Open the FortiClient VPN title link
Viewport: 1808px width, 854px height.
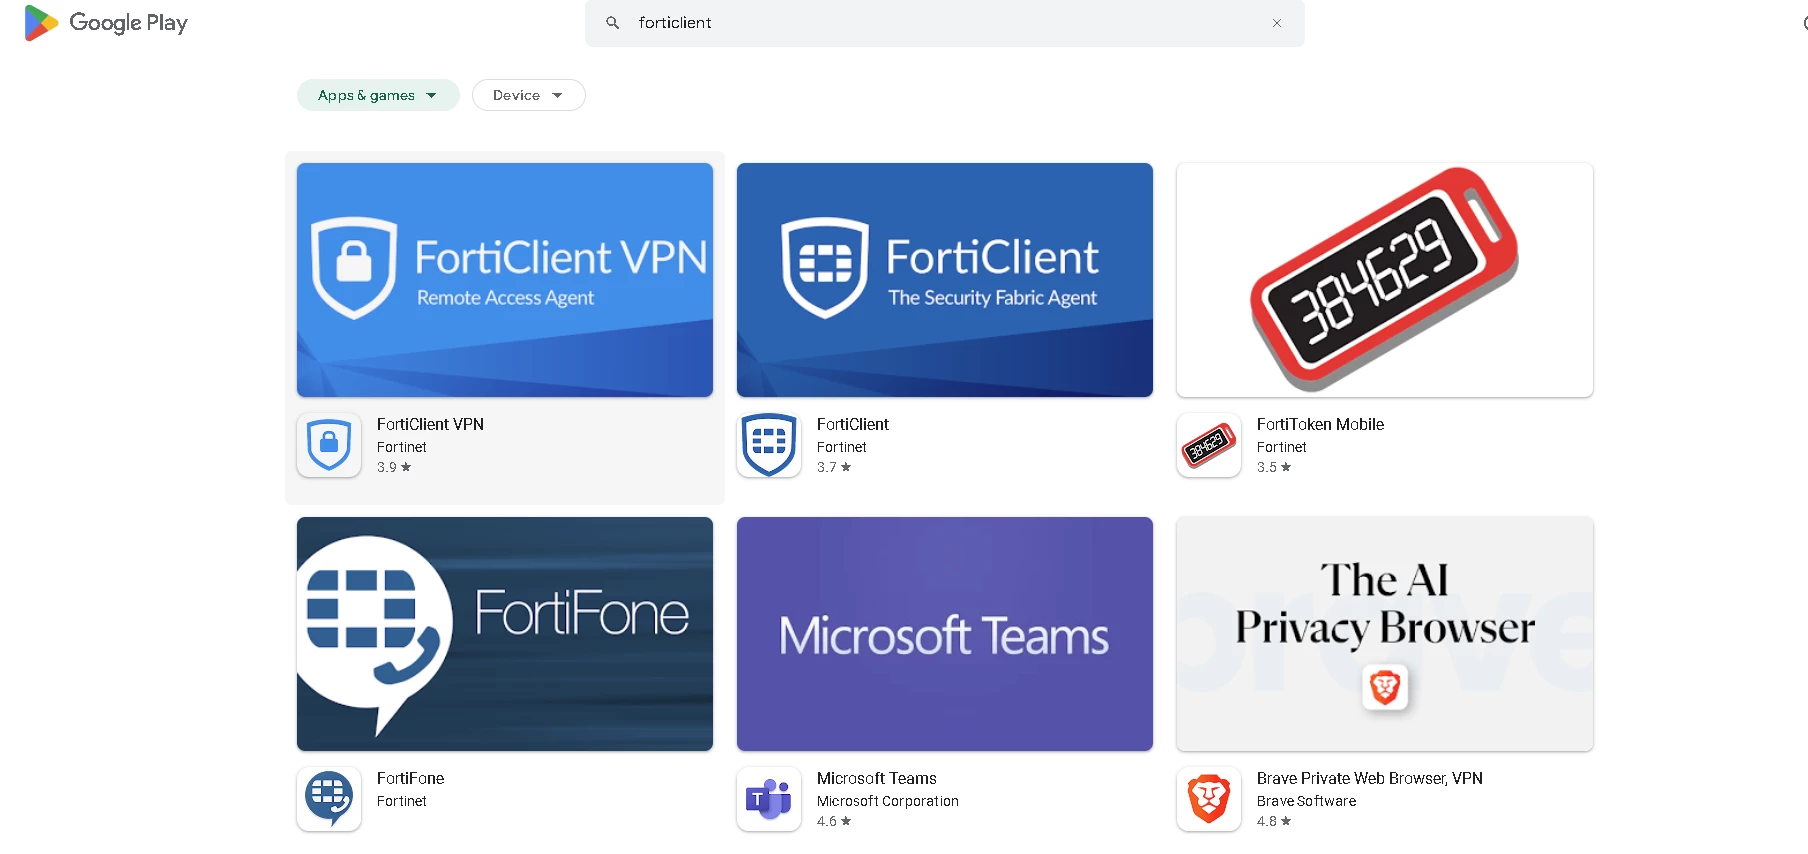(430, 424)
